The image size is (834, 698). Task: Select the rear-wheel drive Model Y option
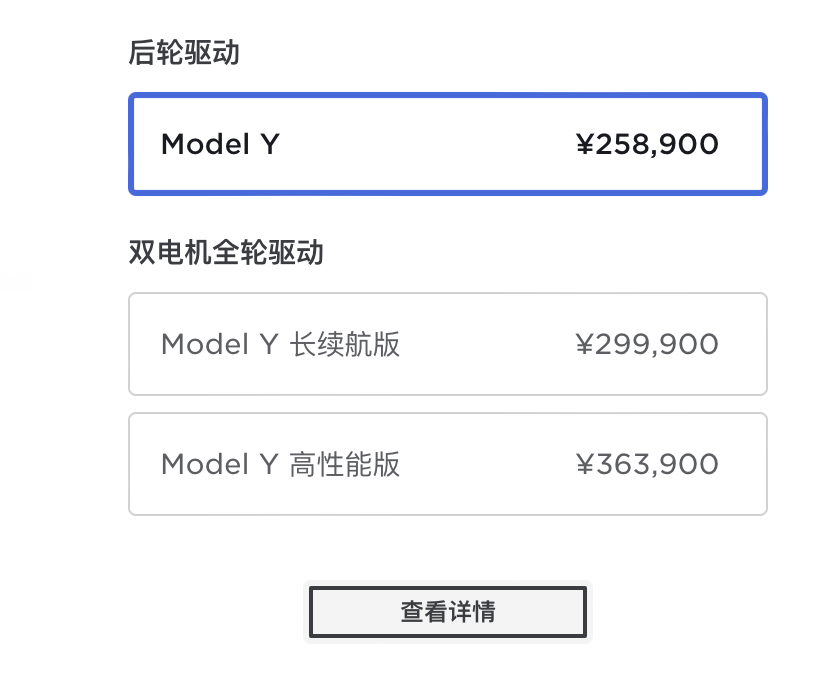tap(447, 144)
